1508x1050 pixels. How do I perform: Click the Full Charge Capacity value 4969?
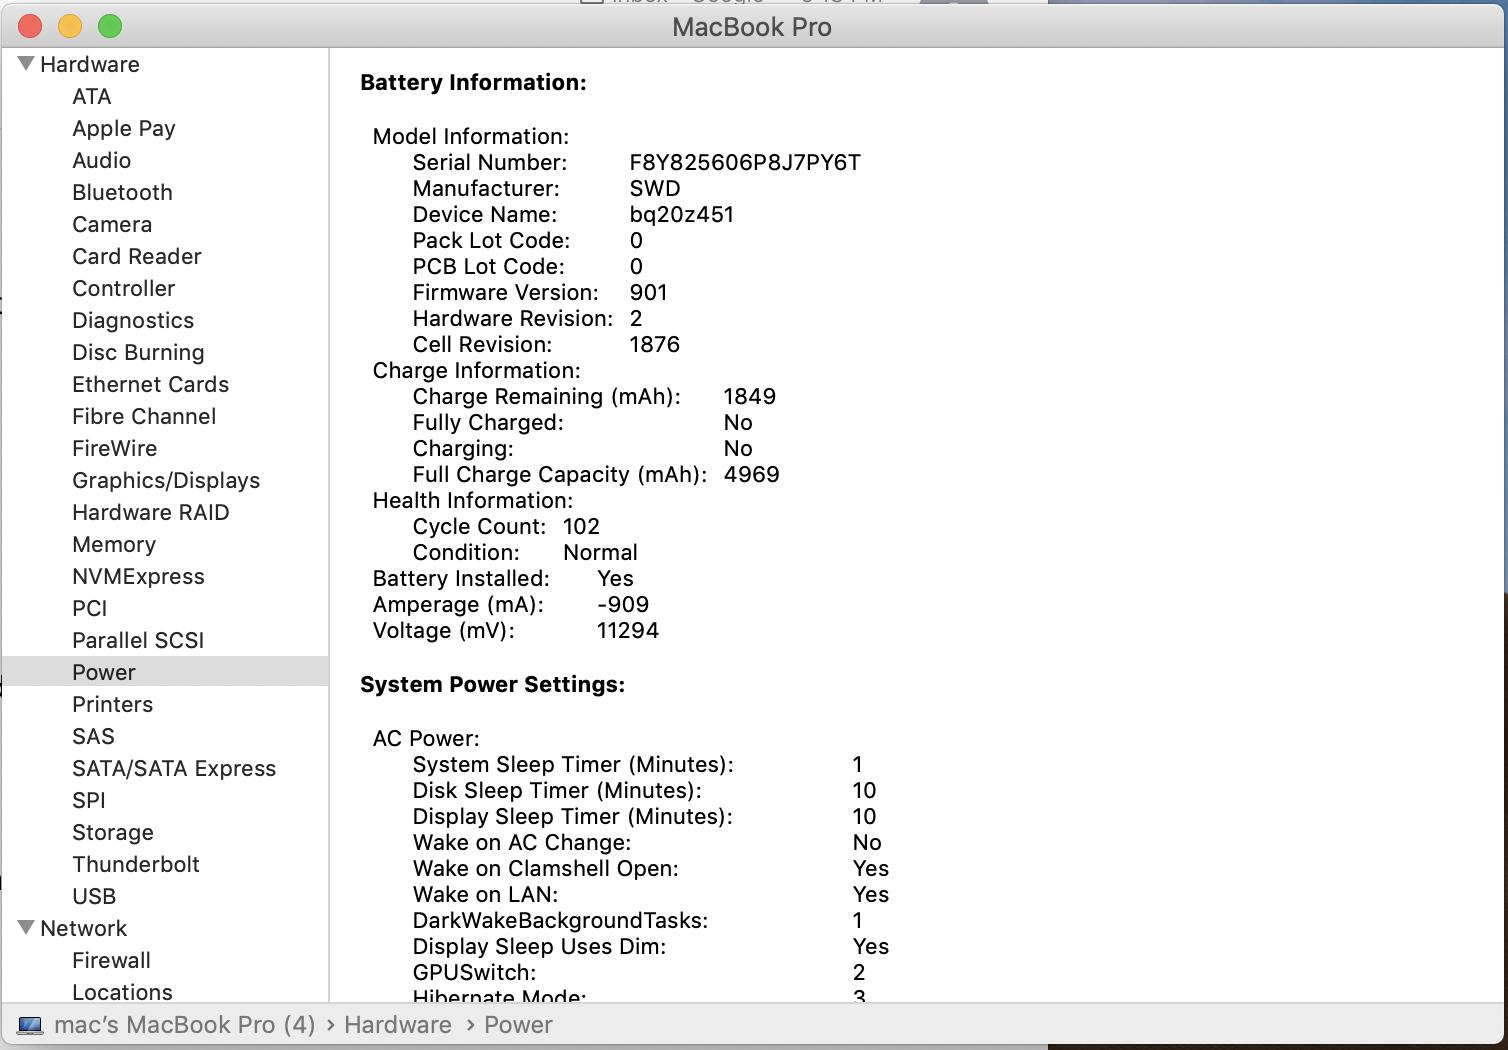point(751,474)
